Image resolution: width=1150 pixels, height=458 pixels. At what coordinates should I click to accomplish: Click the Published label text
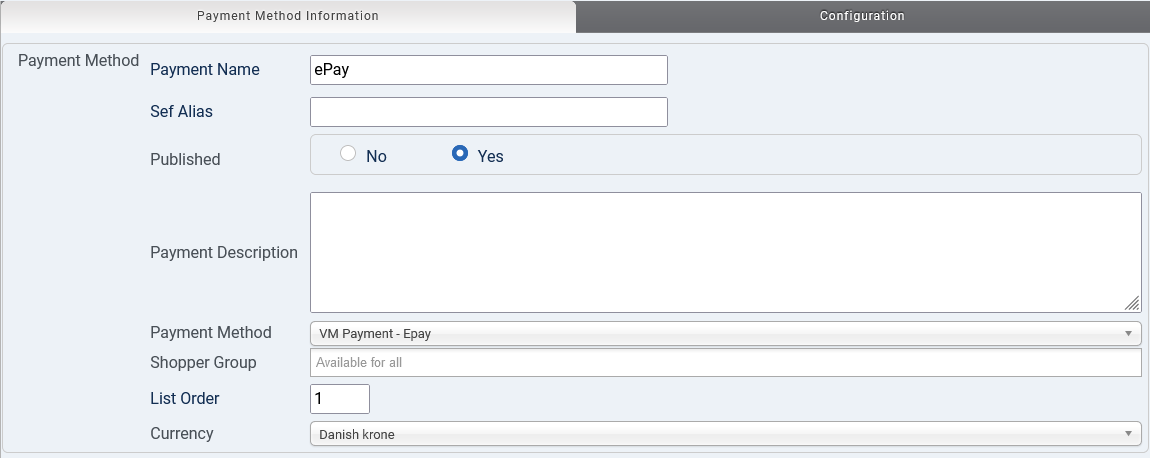coord(185,159)
